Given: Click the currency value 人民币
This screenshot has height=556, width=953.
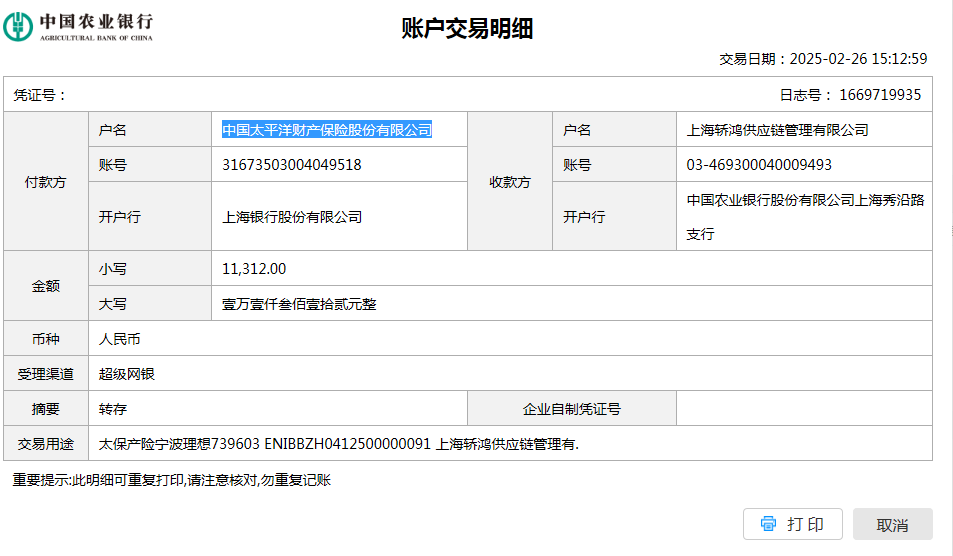Looking at the screenshot, I should click(120, 339).
